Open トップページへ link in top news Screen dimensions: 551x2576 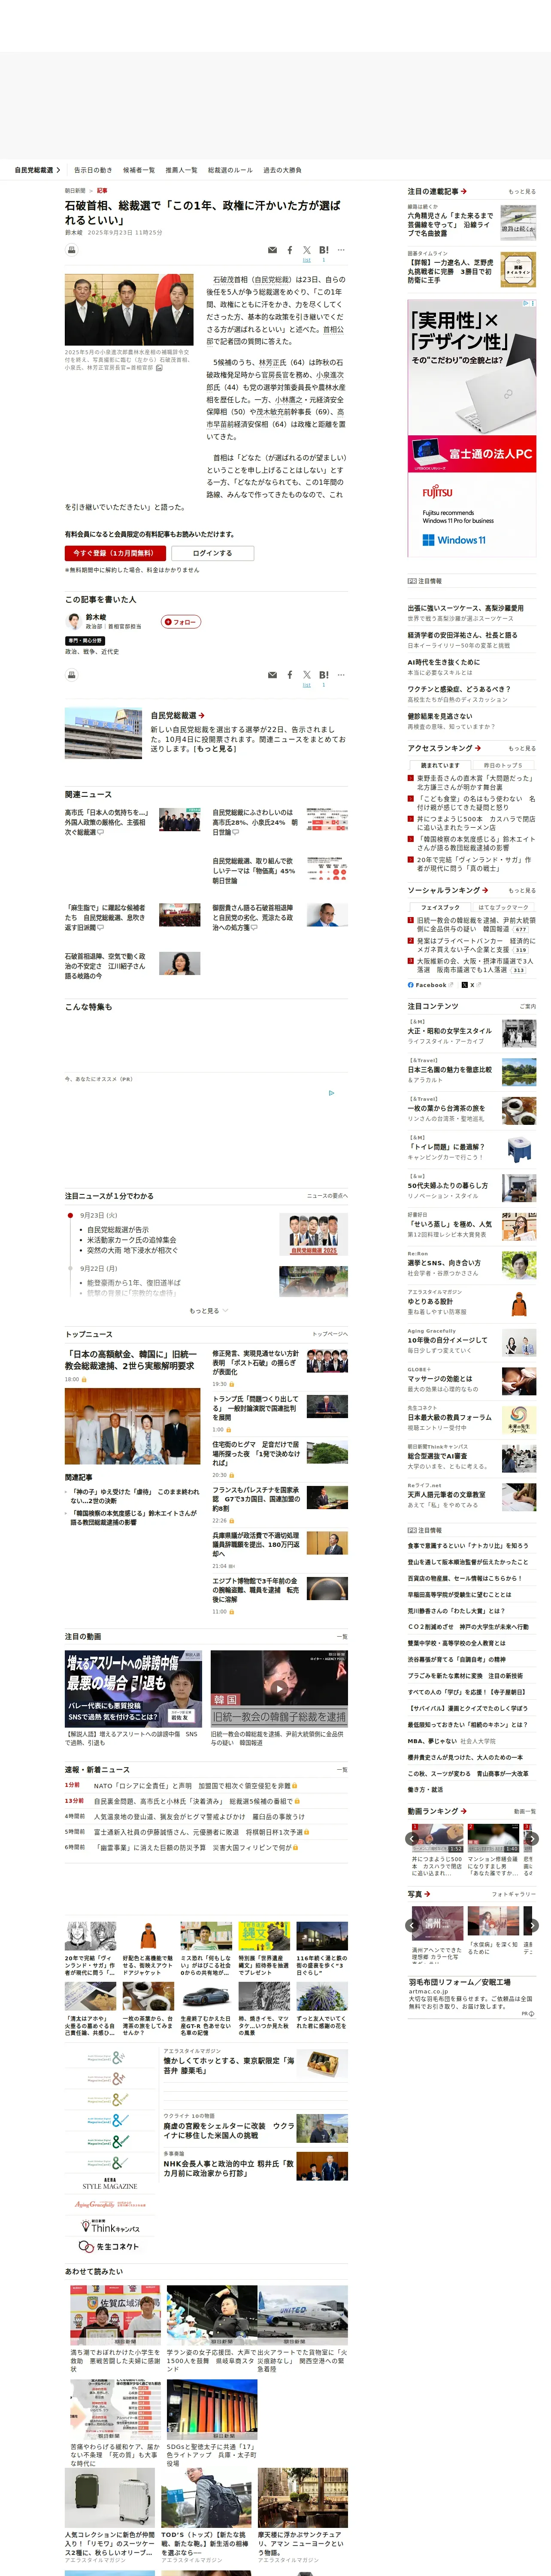click(x=330, y=1334)
